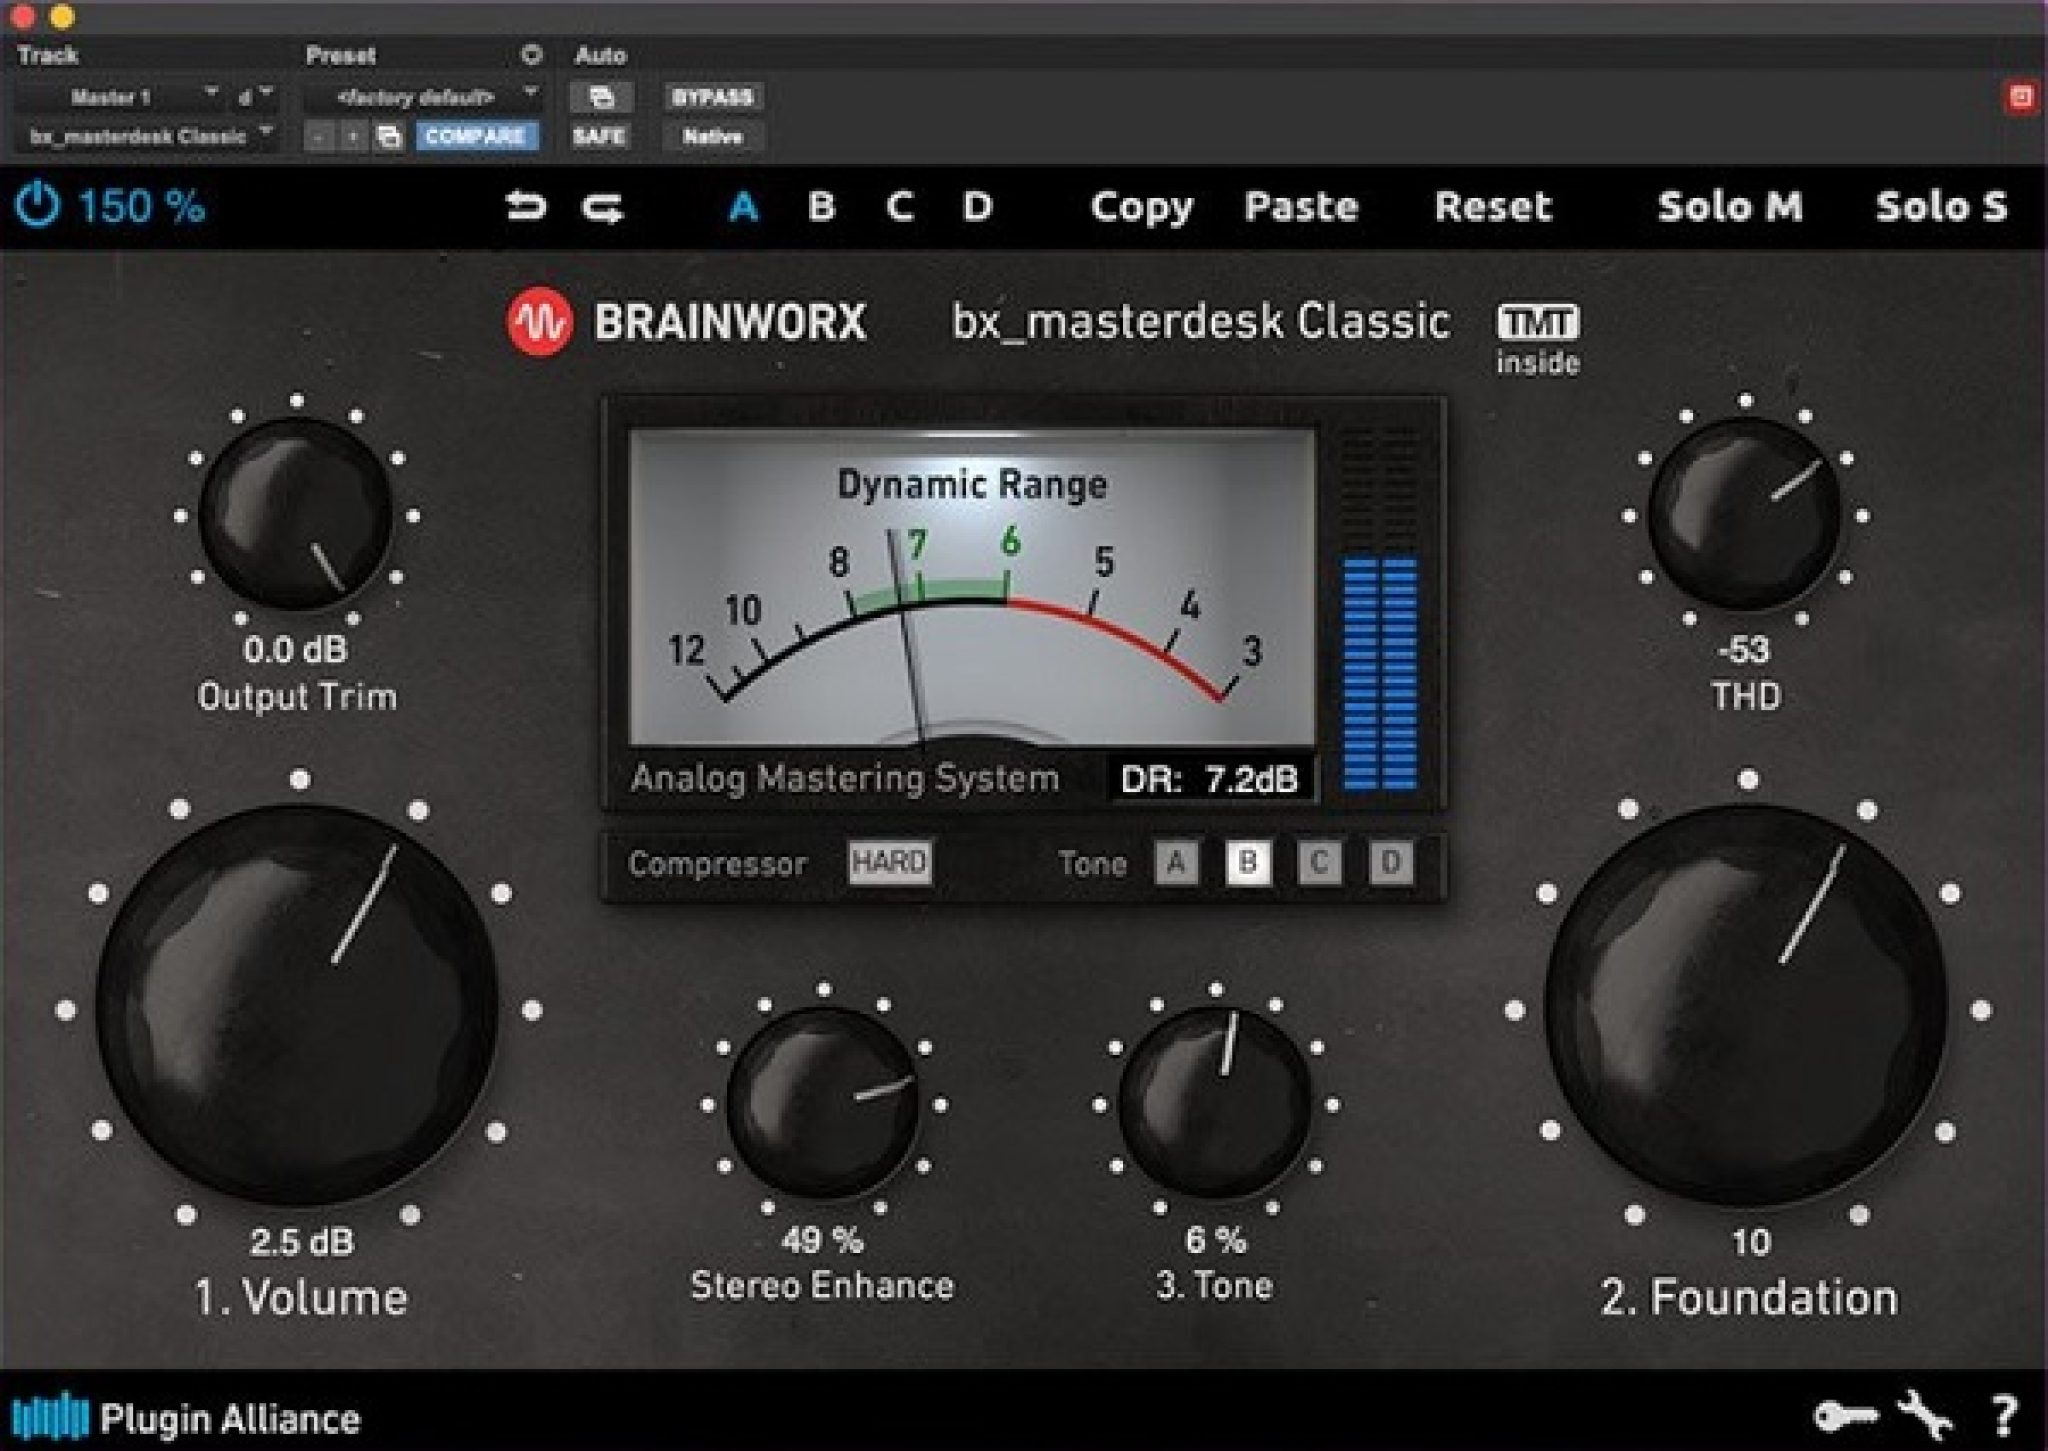The width and height of the screenshot is (2048, 1451).
Task: Click the 150 % GUI scale value
Action: (x=141, y=207)
